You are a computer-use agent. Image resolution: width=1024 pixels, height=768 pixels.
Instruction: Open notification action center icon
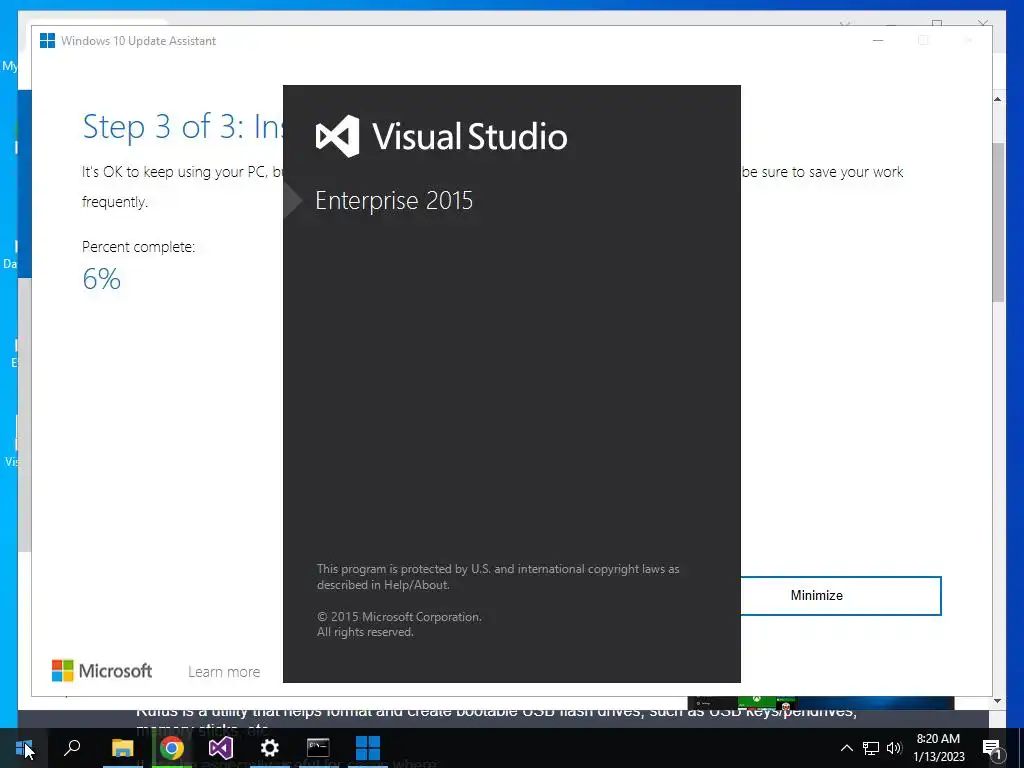pos(992,749)
